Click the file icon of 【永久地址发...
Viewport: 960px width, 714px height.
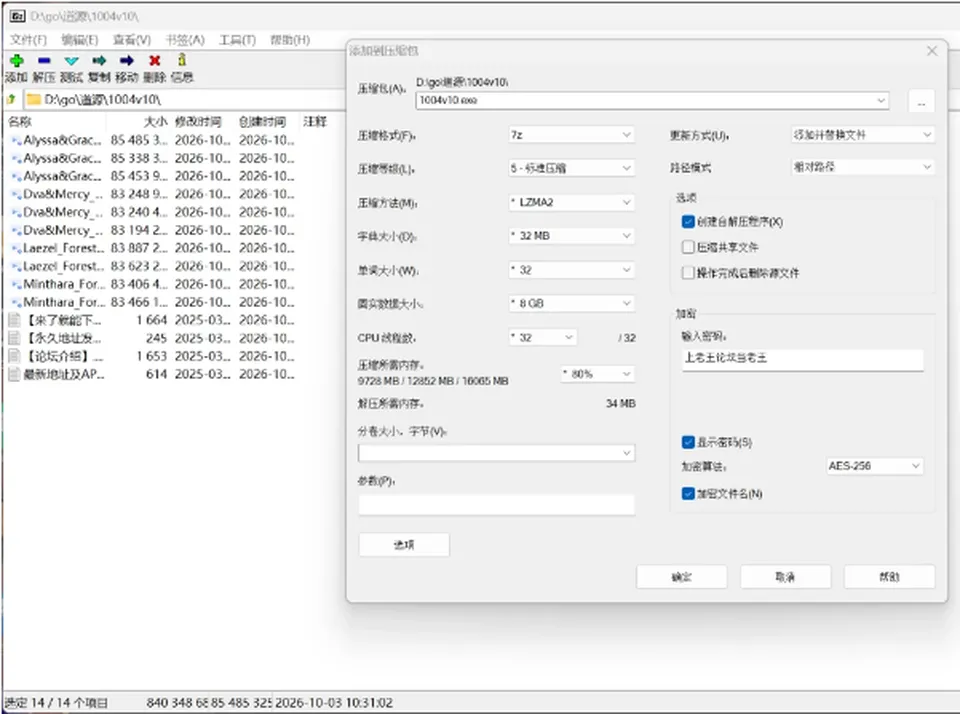tap(14, 338)
